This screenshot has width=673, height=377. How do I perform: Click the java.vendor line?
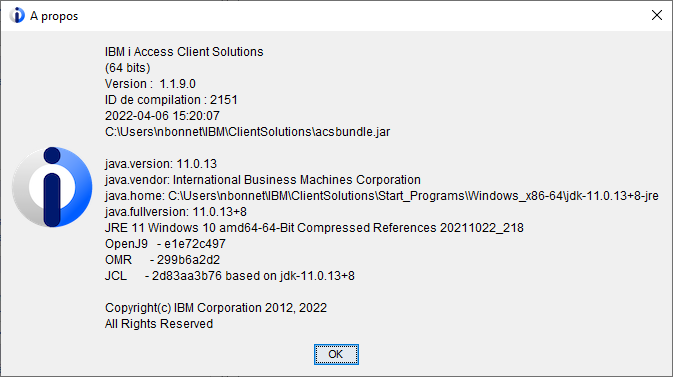(x=263, y=179)
